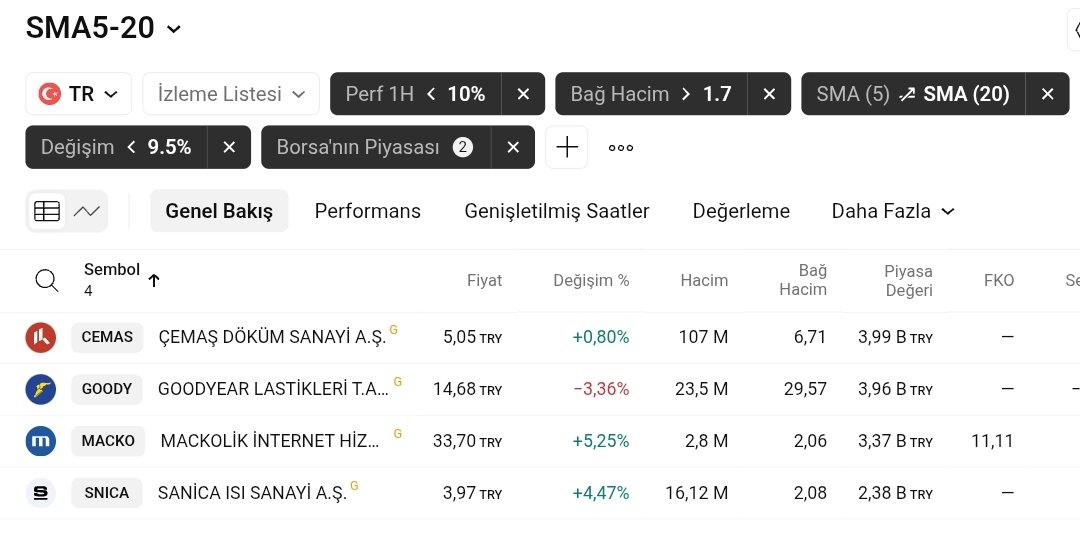The height and width of the screenshot is (545, 1080).
Task: Click the GOODY company logo icon
Action: click(x=40, y=389)
